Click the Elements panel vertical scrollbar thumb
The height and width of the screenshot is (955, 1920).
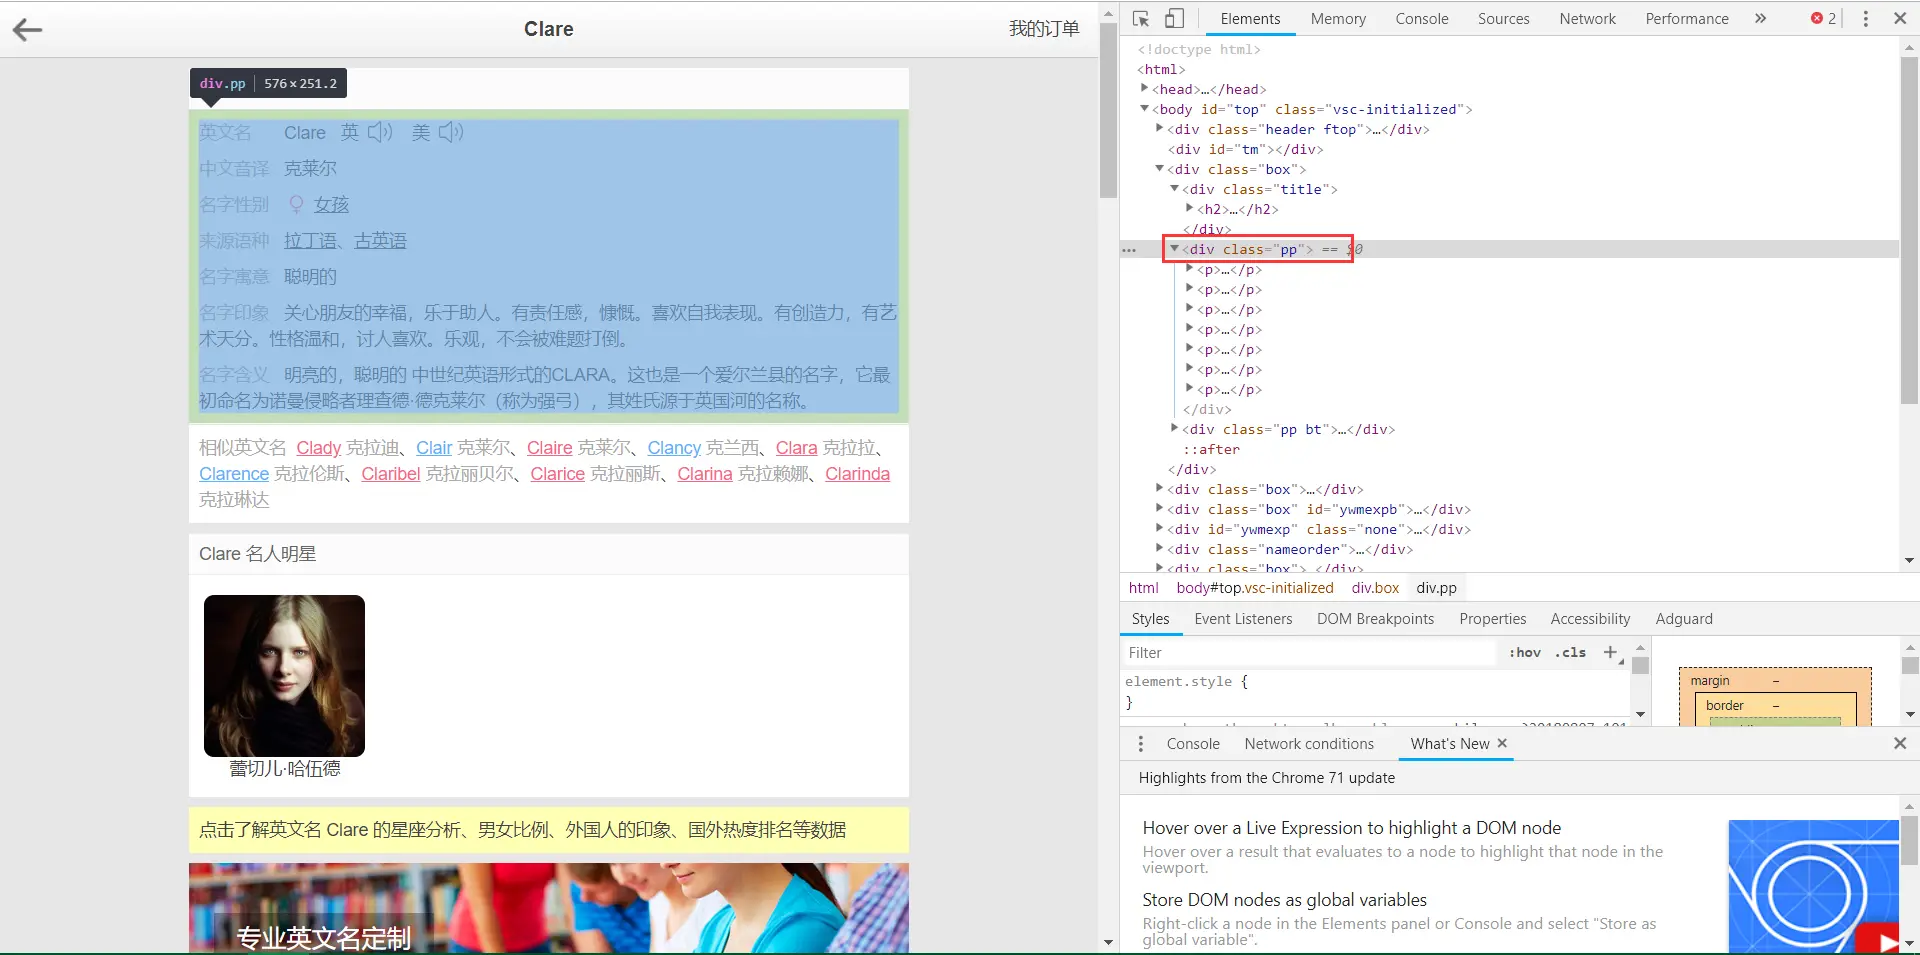(1909, 230)
